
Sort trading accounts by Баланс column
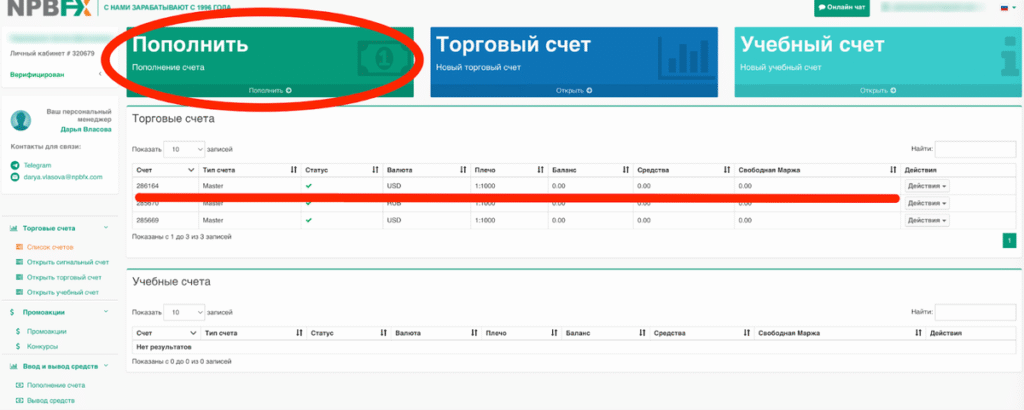tap(588, 170)
